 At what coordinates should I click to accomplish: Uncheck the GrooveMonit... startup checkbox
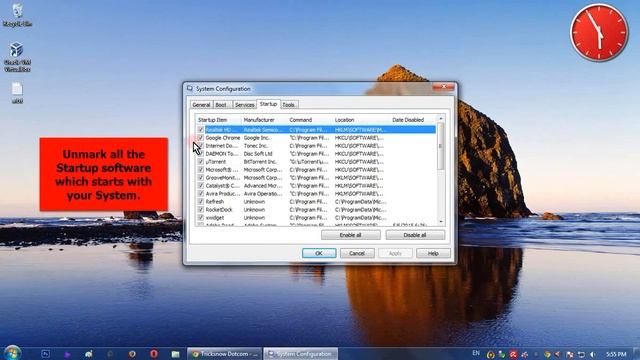[200, 178]
